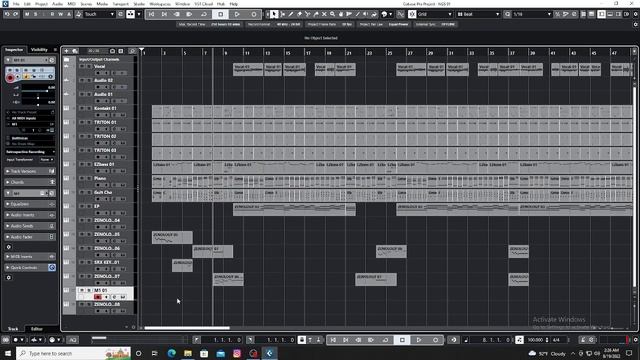This screenshot has height=360, width=640.
Task: Expand the Equalizers inspector section
Action: 30,204
